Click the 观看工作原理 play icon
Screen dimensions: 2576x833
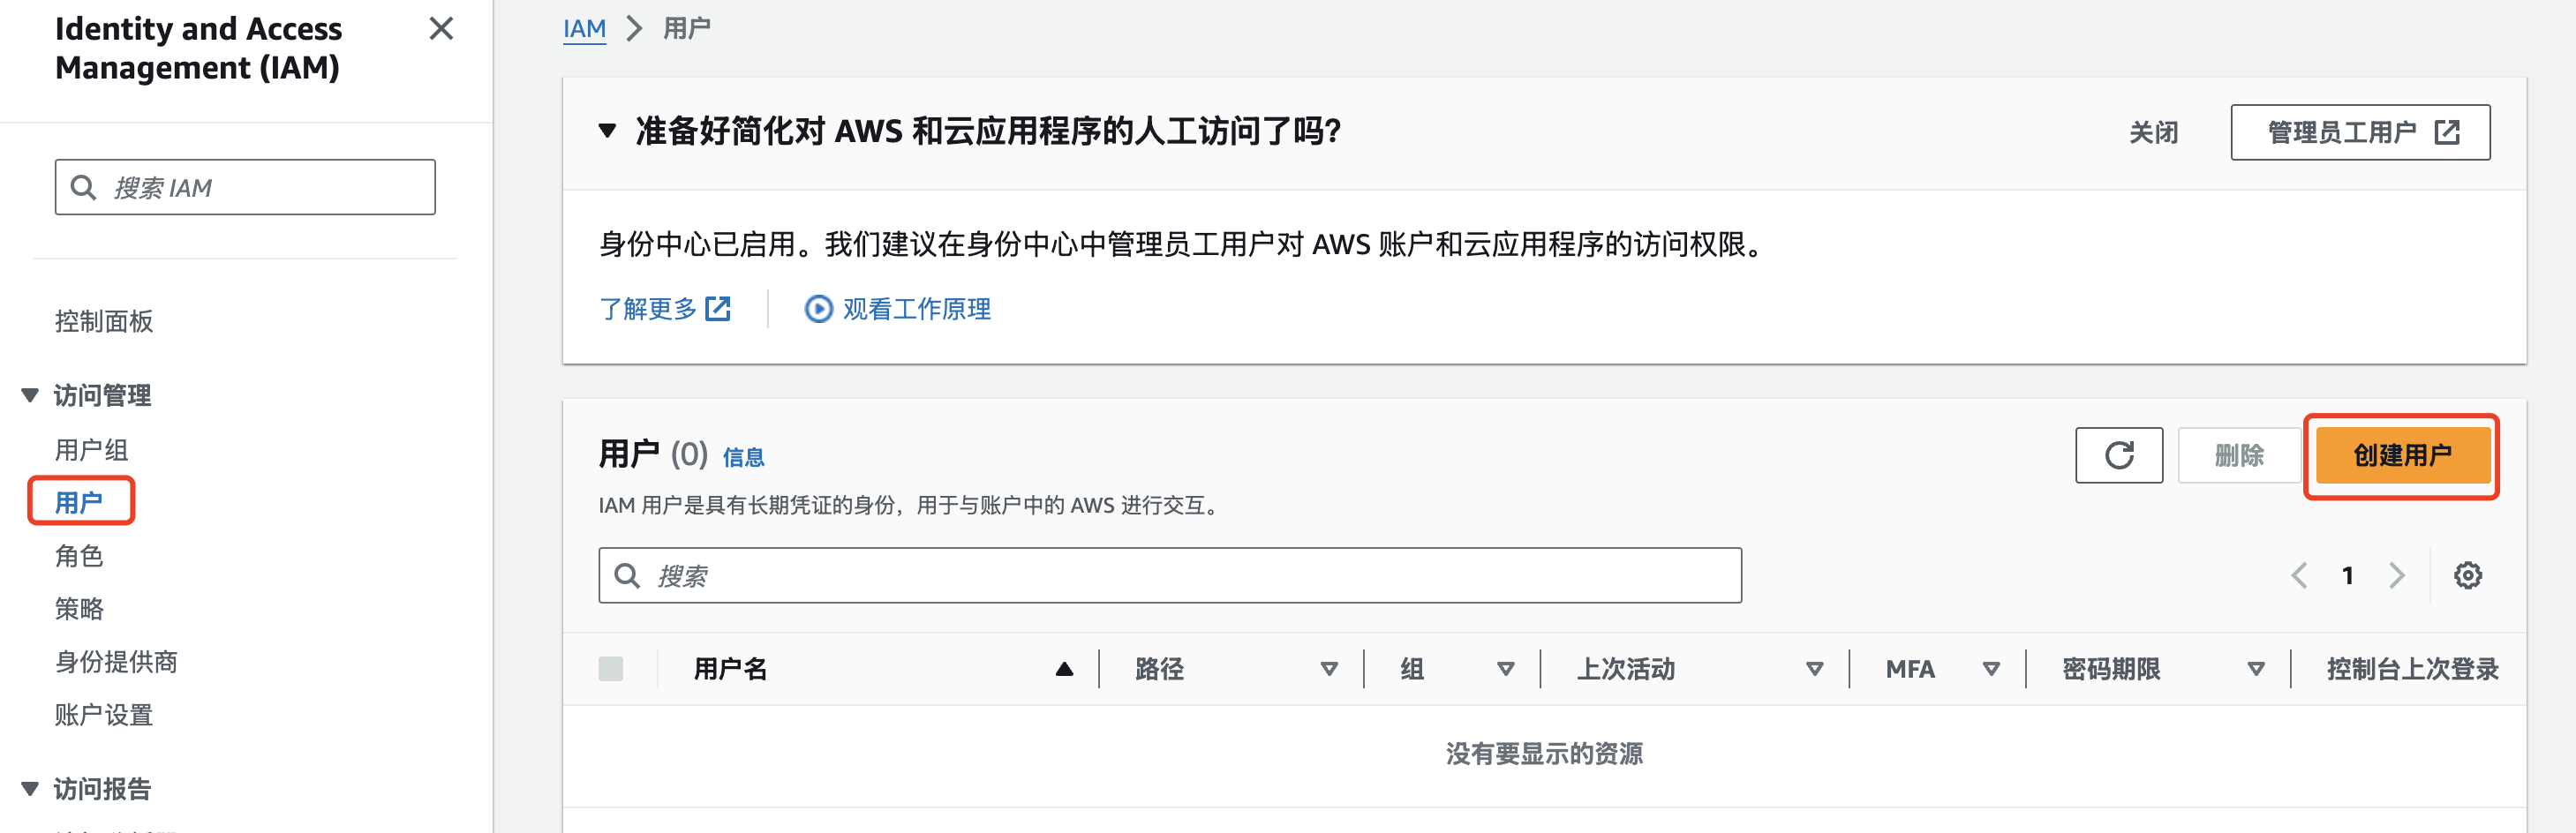tap(818, 309)
